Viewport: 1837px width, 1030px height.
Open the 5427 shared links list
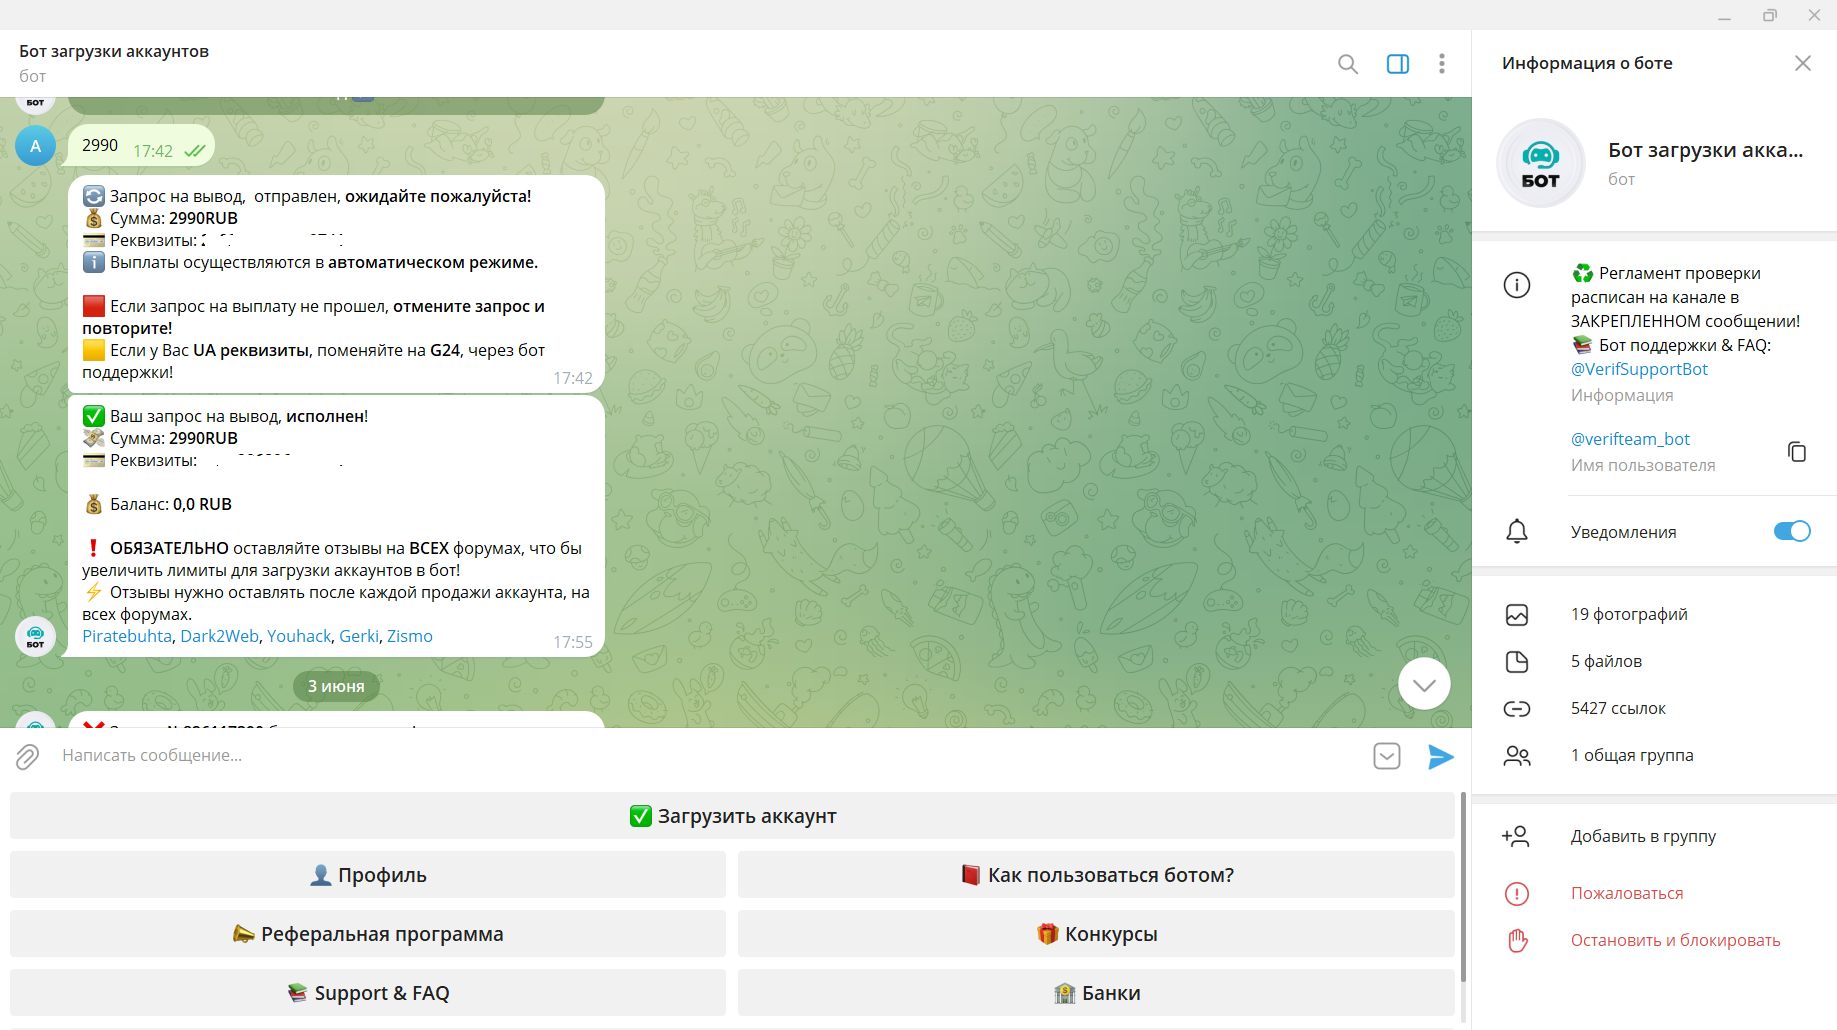click(x=1617, y=708)
